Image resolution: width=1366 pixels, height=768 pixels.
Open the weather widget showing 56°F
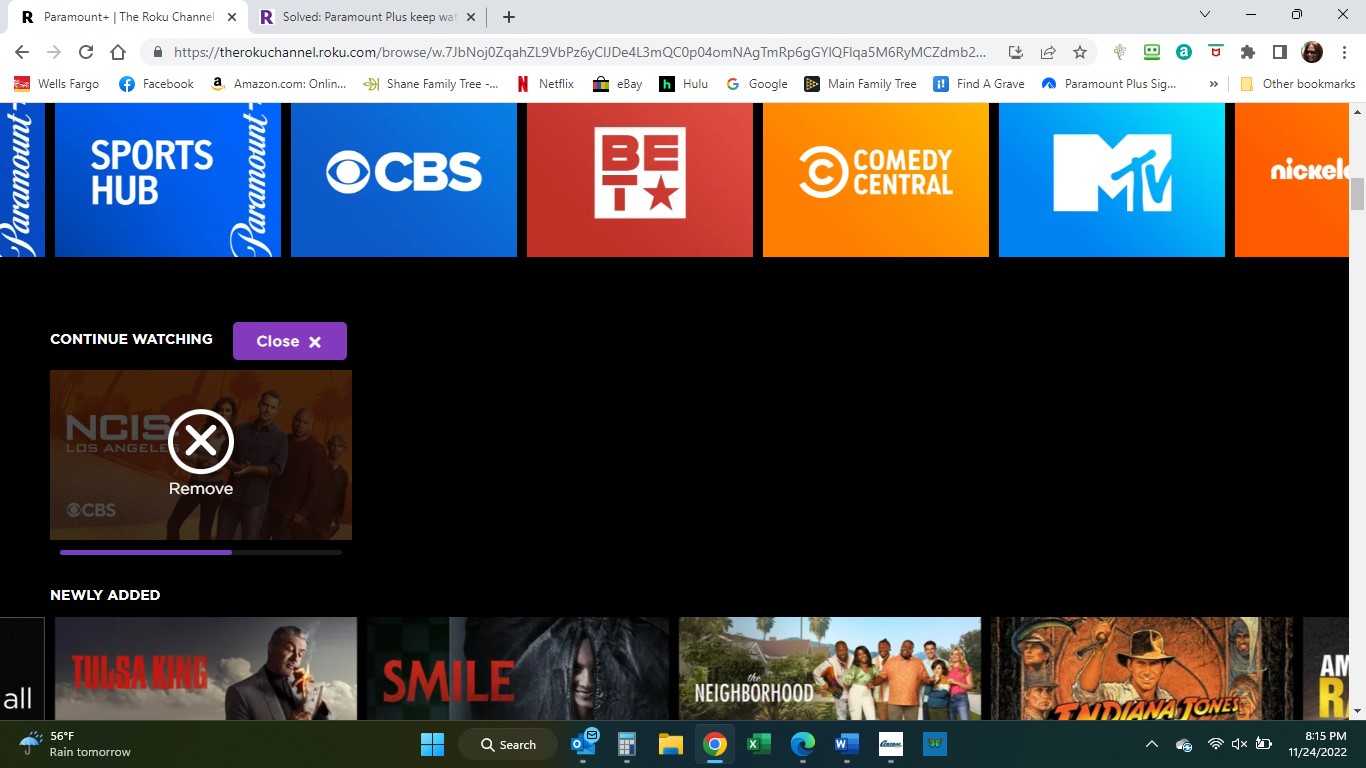click(75, 744)
